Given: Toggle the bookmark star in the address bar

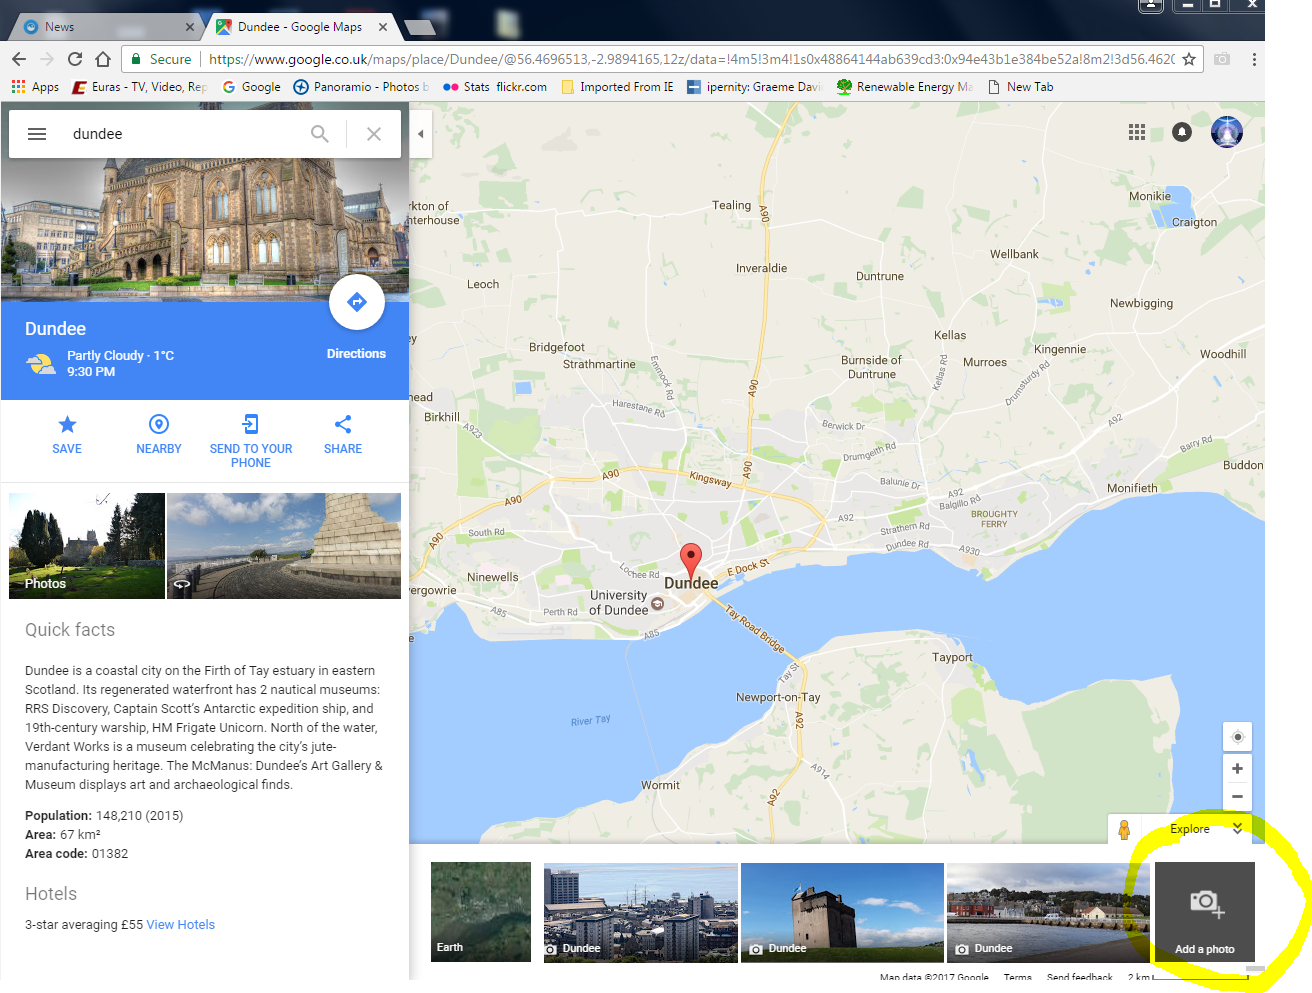Looking at the screenshot, I should click(1189, 59).
